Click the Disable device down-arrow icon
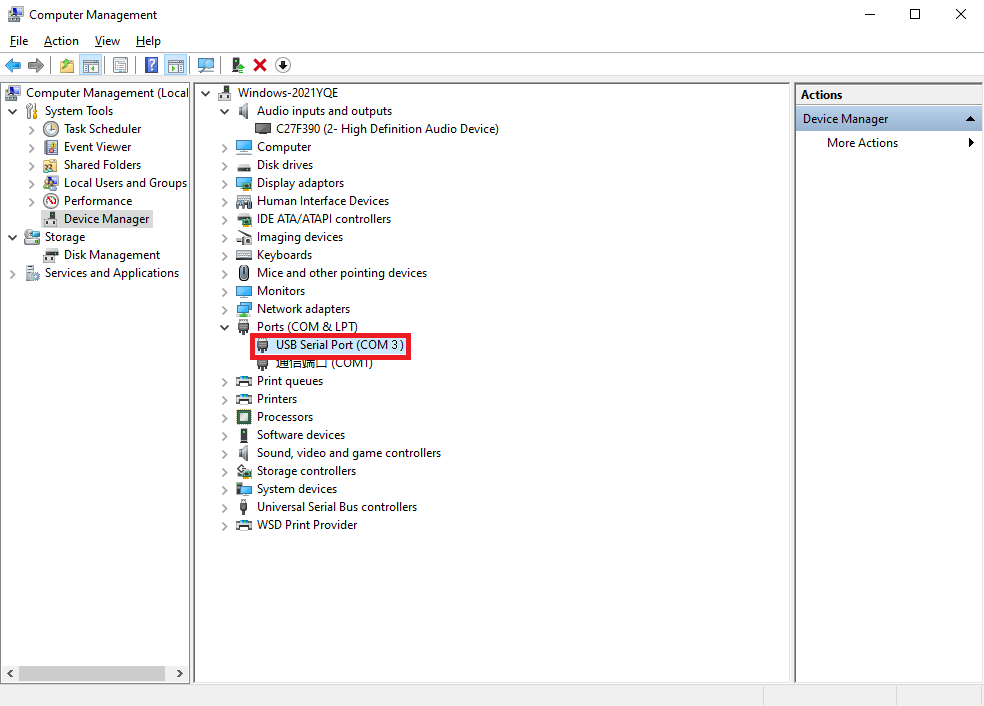 coord(283,65)
